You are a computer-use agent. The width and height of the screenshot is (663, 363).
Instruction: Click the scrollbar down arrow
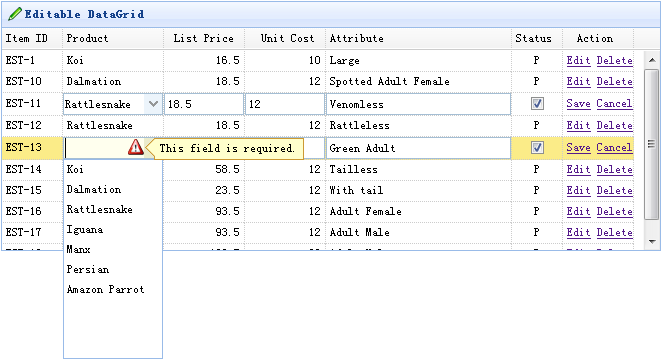652,242
